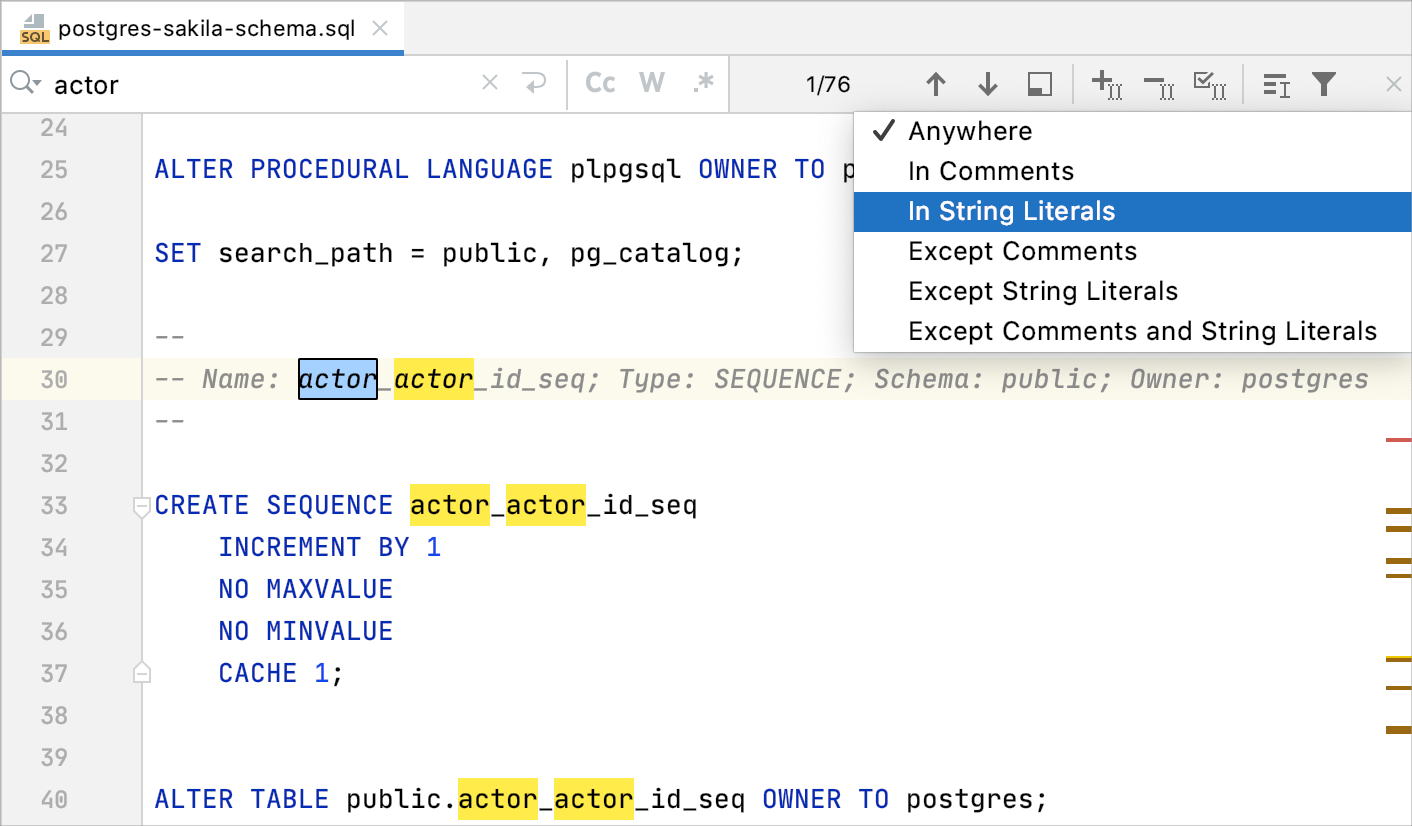Remove last occurrence from the selection
The height and width of the screenshot is (826, 1412).
click(1158, 84)
